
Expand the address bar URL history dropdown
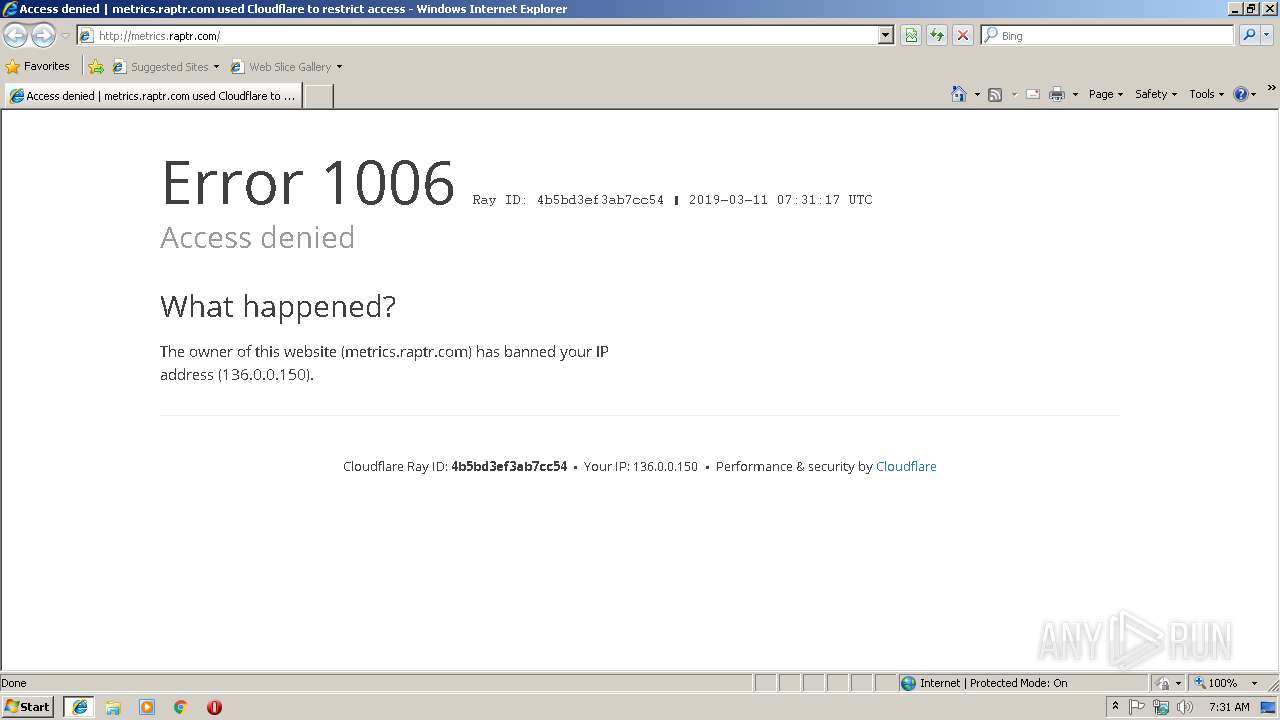pos(886,36)
